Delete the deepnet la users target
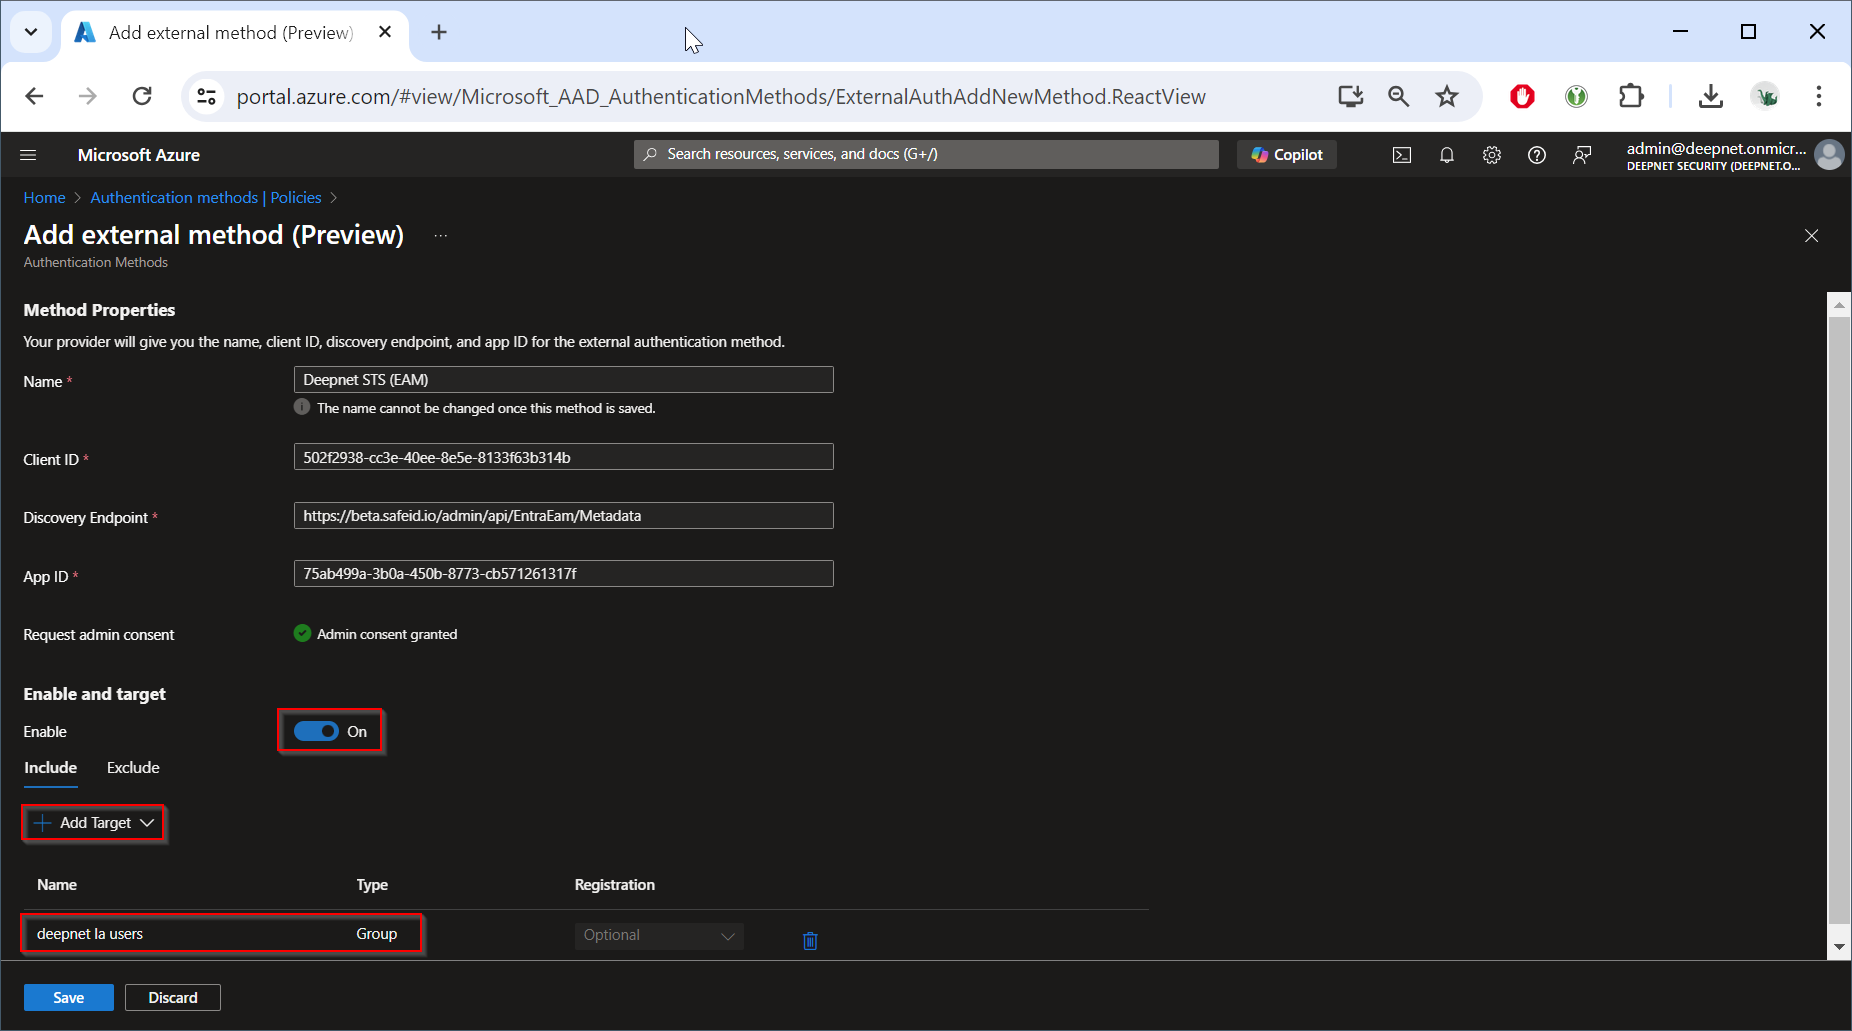This screenshot has width=1852, height=1031. click(810, 940)
